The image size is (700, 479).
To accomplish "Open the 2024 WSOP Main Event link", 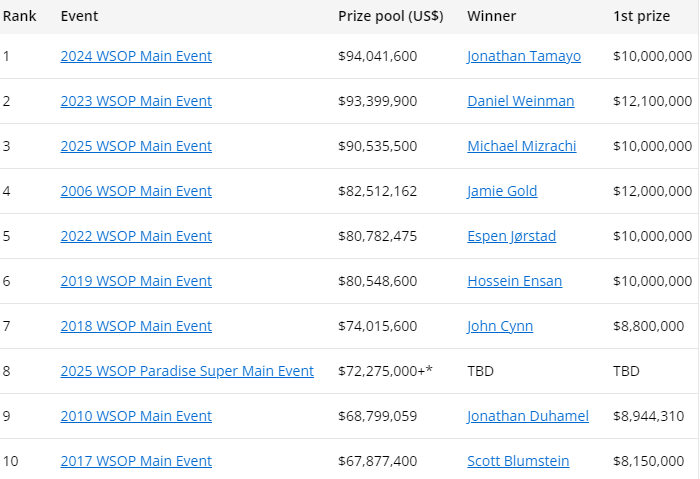I will [136, 56].
